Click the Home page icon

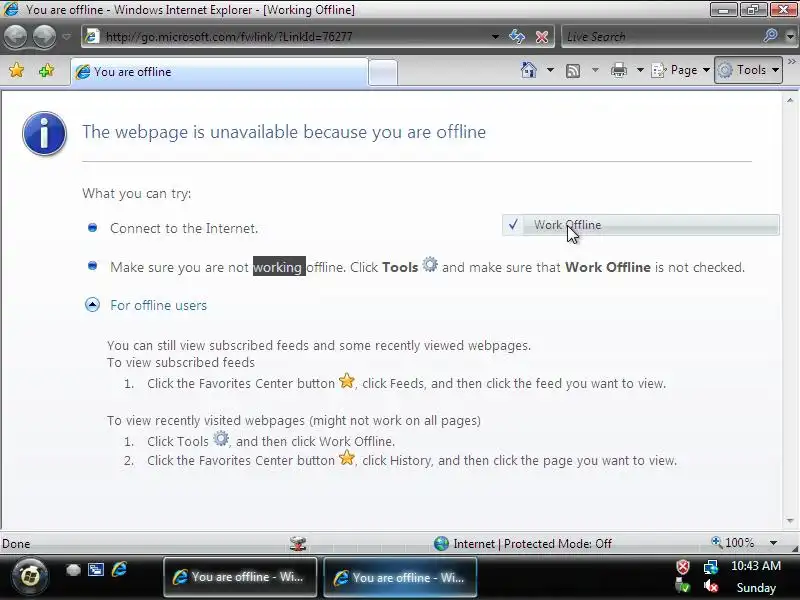pyautogui.click(x=529, y=70)
